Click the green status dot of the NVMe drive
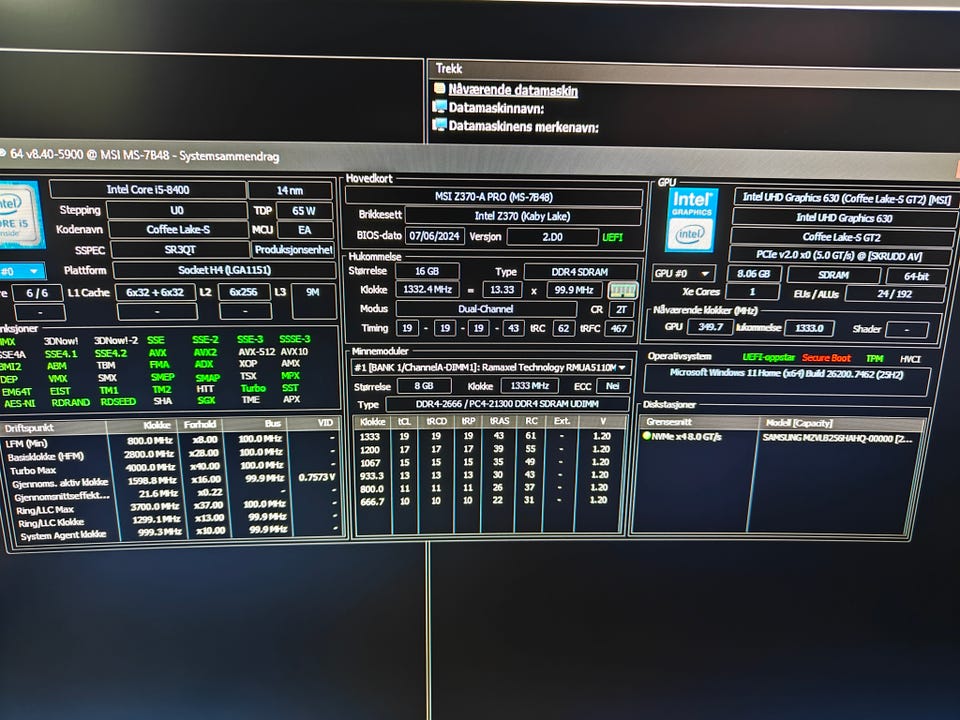 tap(646, 436)
